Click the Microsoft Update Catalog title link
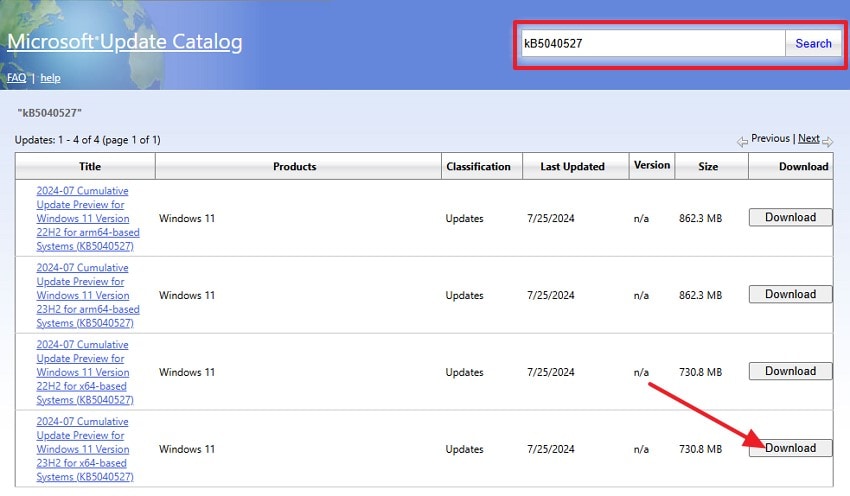 pos(125,42)
